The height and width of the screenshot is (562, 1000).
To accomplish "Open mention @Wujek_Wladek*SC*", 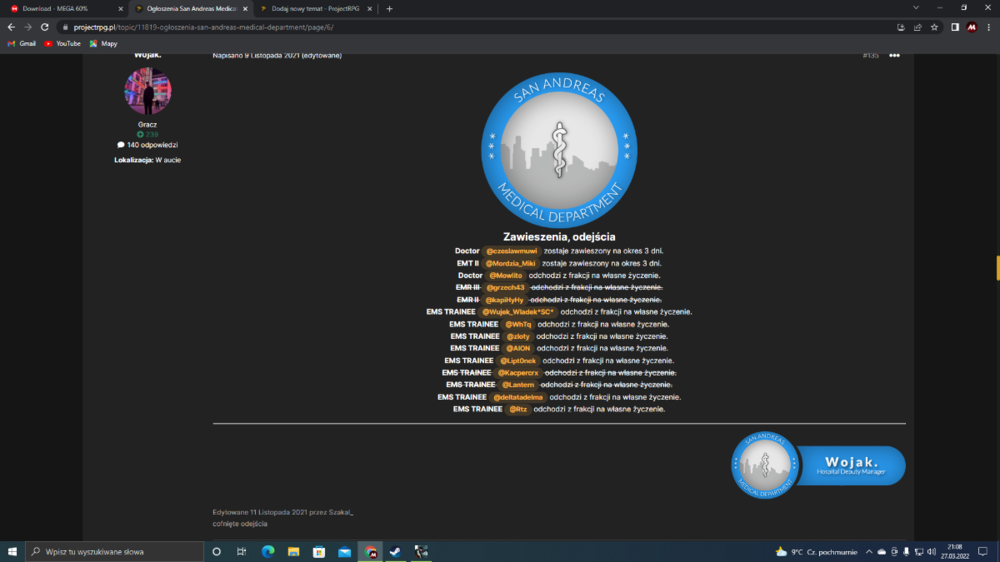I will pyautogui.click(x=518, y=312).
